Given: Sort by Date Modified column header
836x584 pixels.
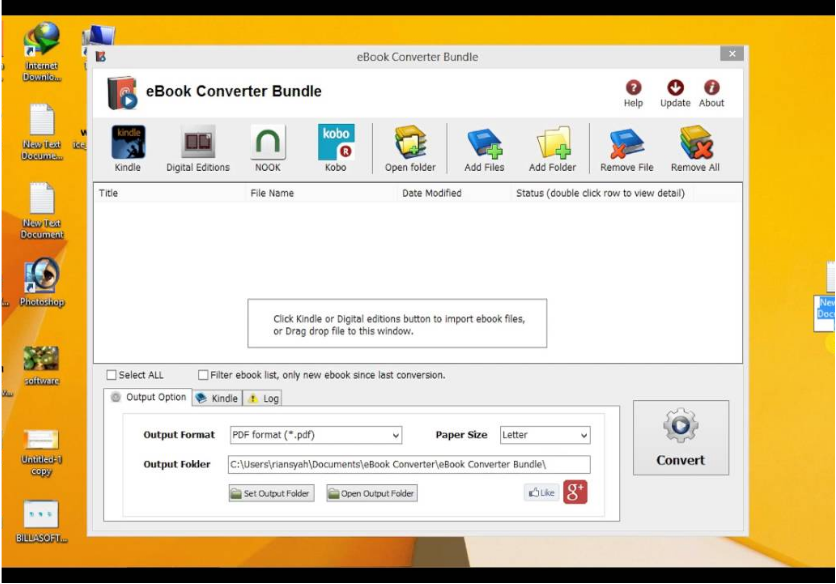Looking at the screenshot, I should (x=454, y=193).
